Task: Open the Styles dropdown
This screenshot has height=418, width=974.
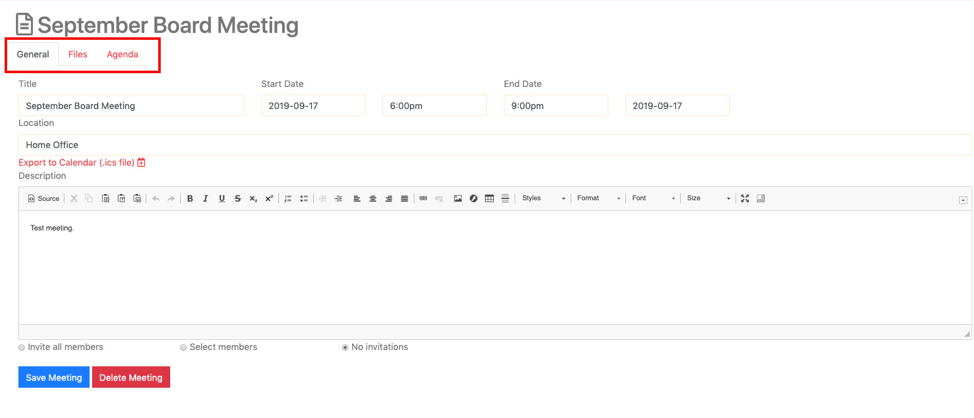Action: tap(543, 199)
